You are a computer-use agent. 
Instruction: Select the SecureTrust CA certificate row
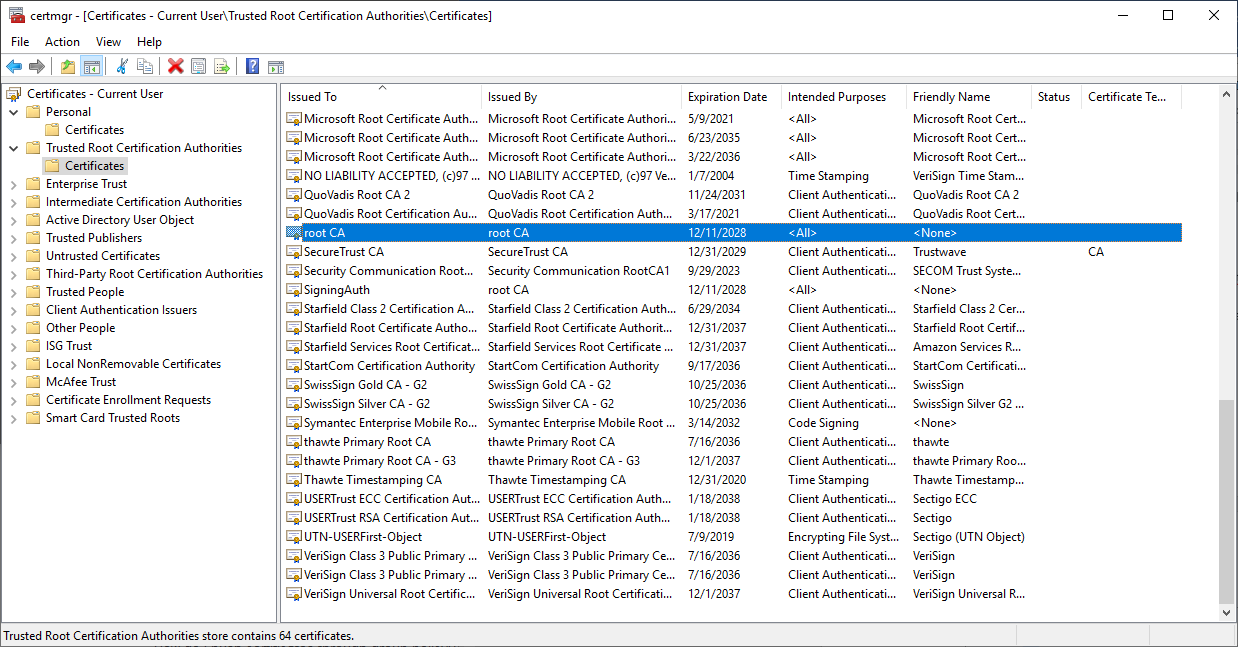click(343, 252)
